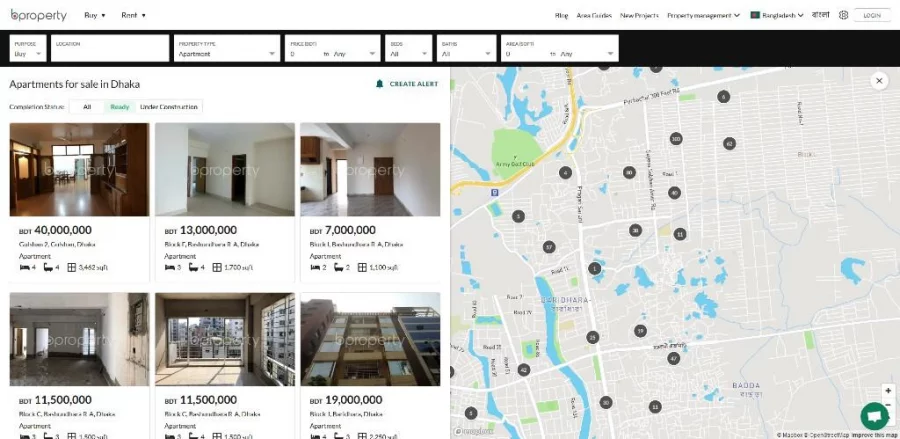Click map cluster marker 62
This screenshot has width=900, height=439.
coord(729,143)
